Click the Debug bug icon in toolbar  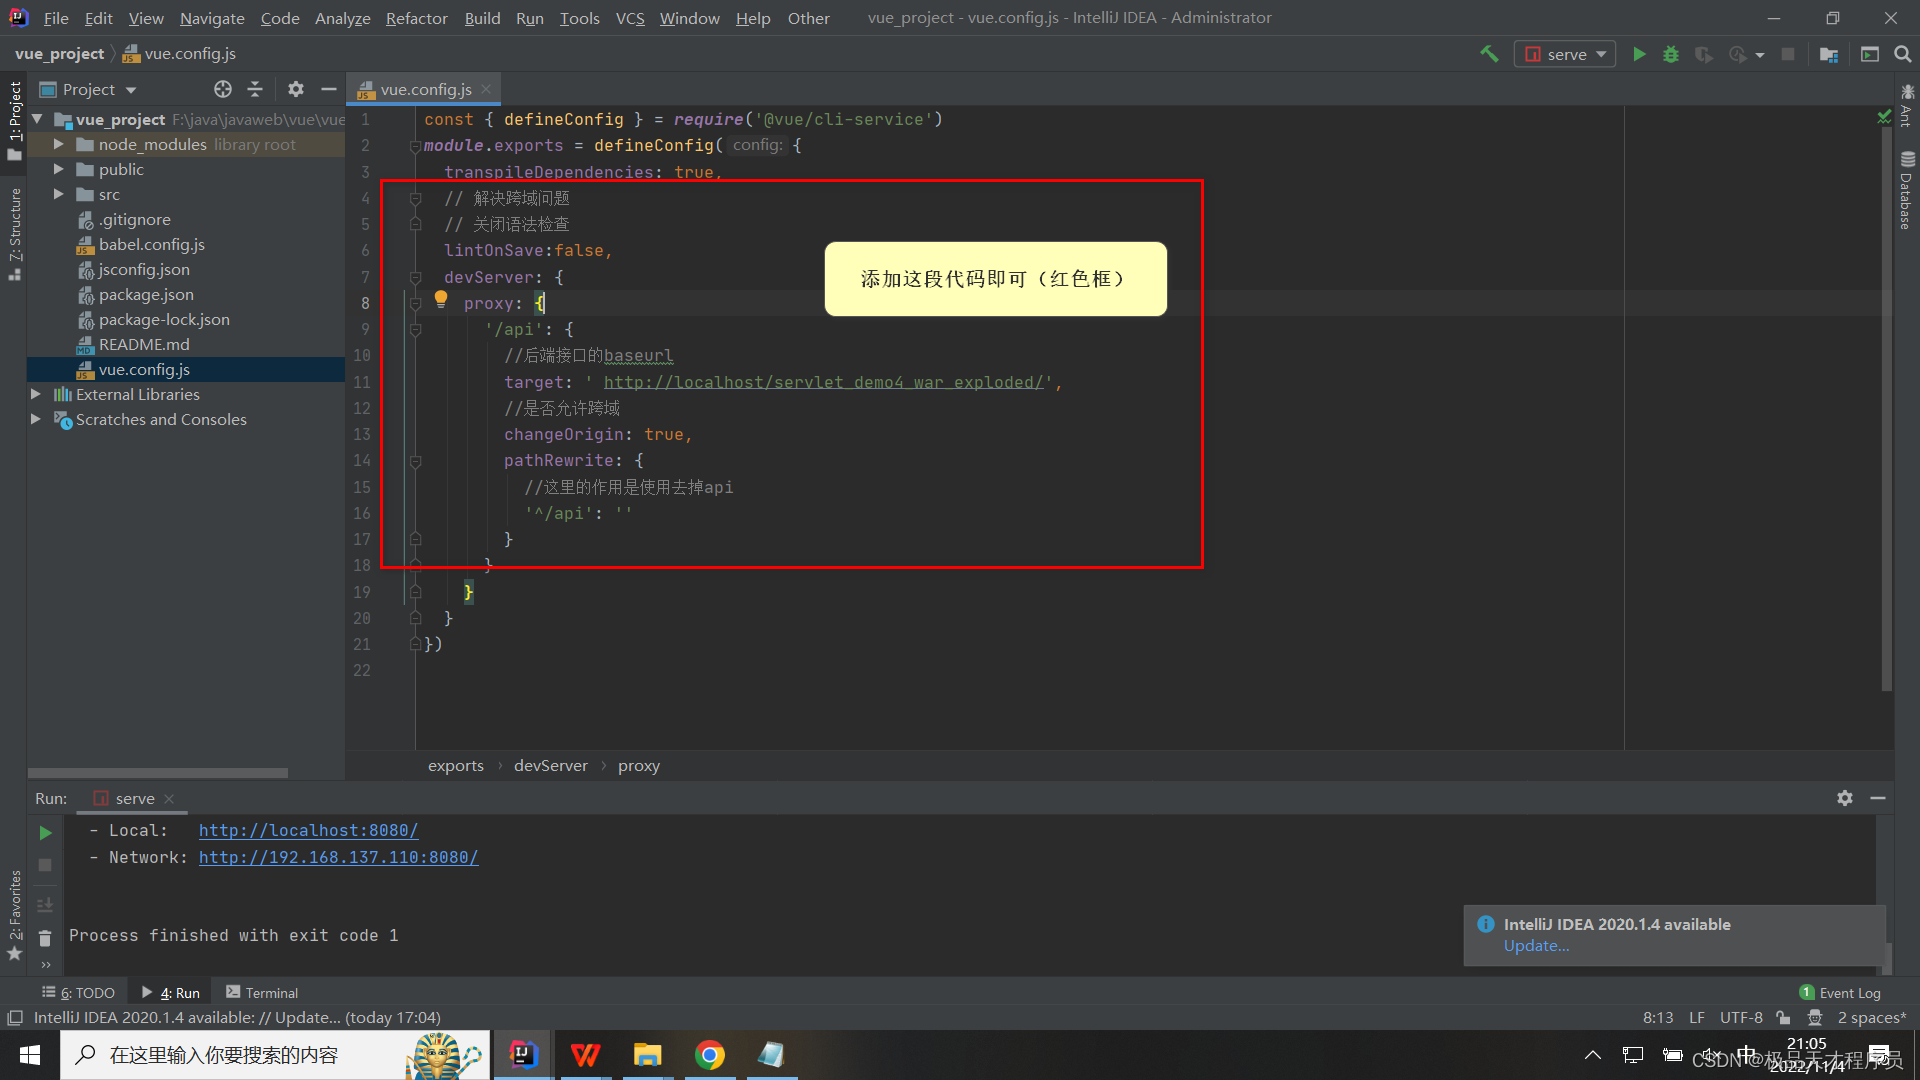[x=1671, y=54]
